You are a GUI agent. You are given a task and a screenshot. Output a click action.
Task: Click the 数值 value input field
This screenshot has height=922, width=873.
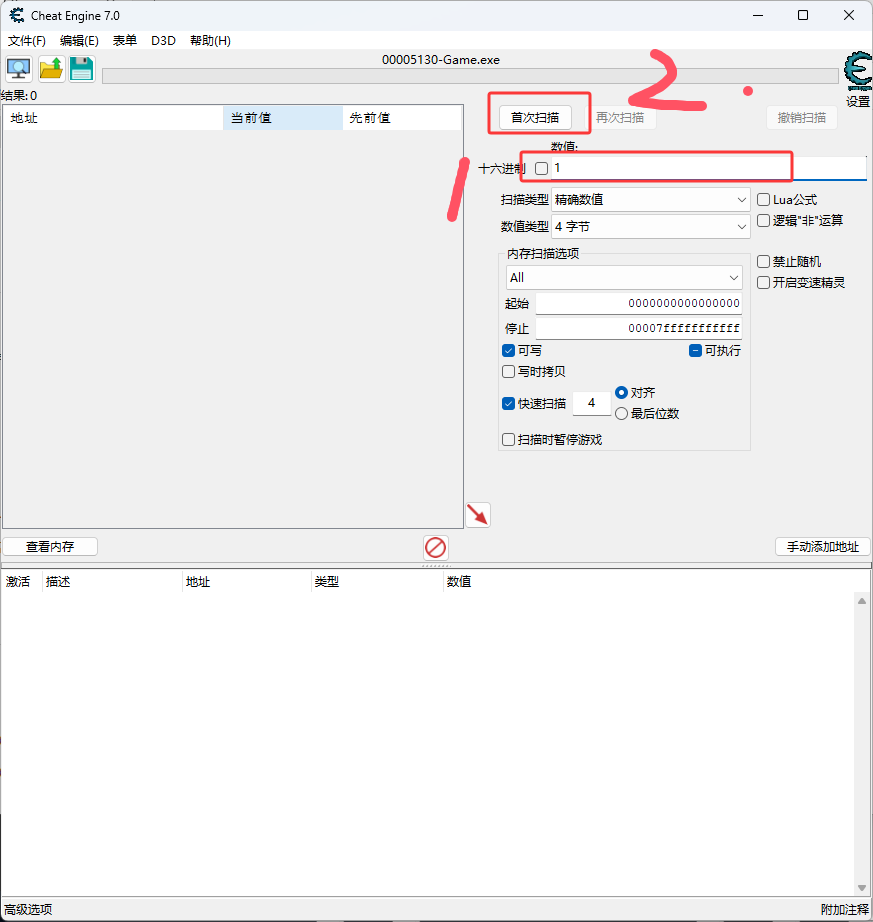(x=708, y=169)
